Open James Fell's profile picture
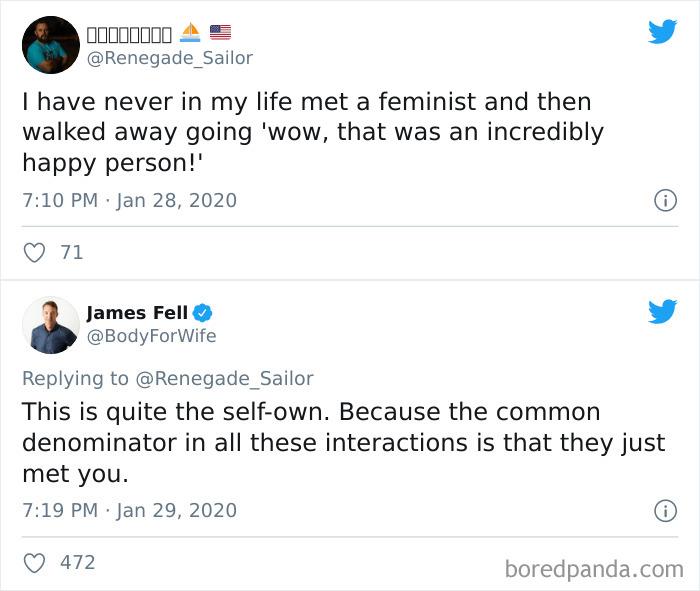 coord(50,325)
